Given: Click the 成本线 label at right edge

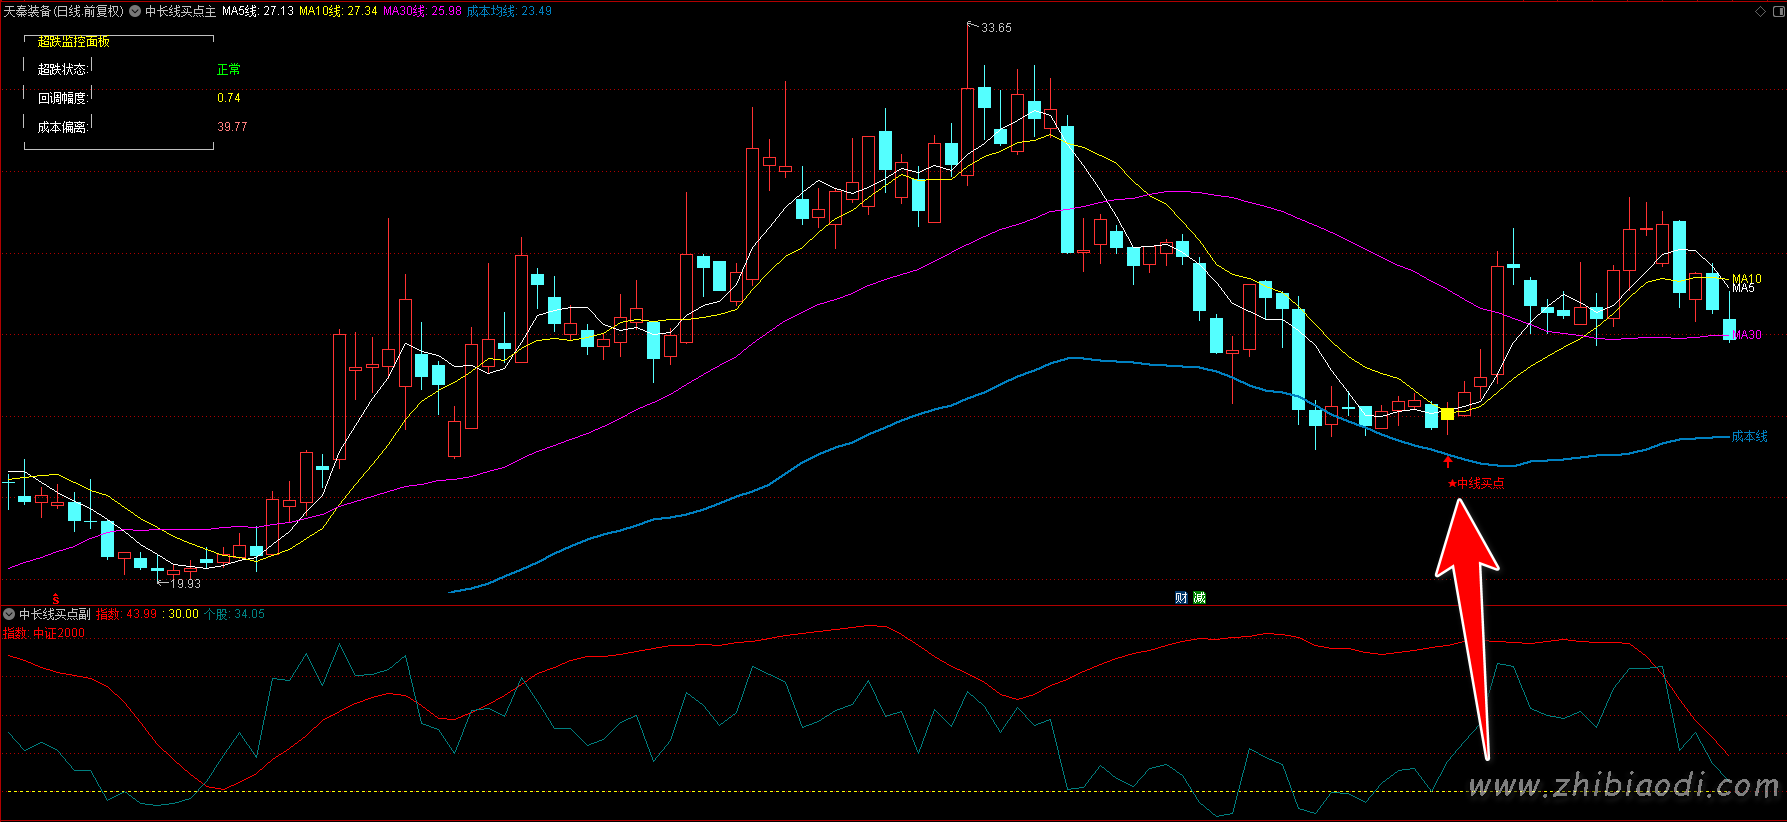Looking at the screenshot, I should point(1749,436).
